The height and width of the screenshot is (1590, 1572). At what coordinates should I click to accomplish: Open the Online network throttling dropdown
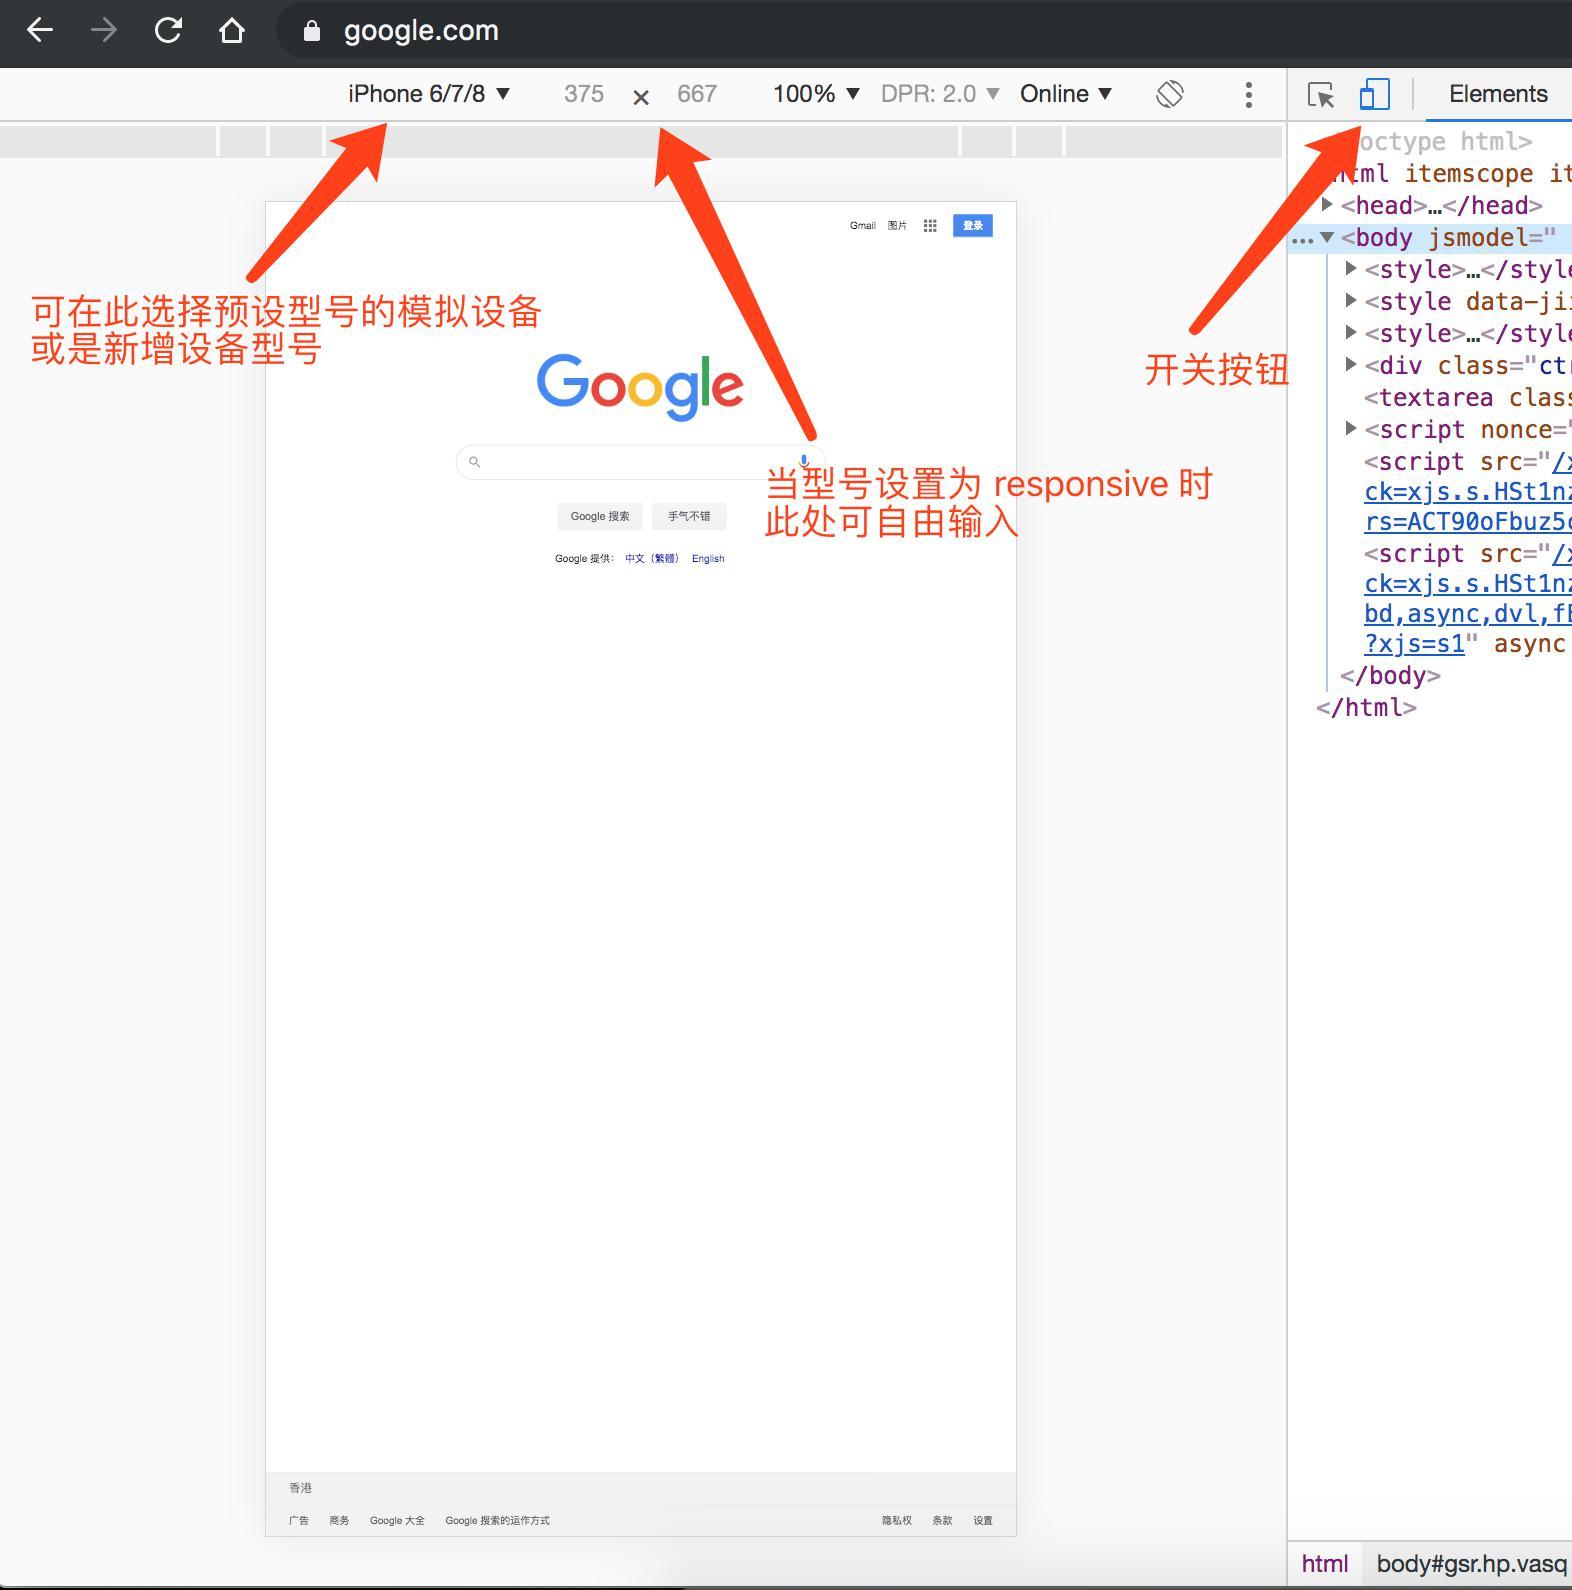point(1066,94)
